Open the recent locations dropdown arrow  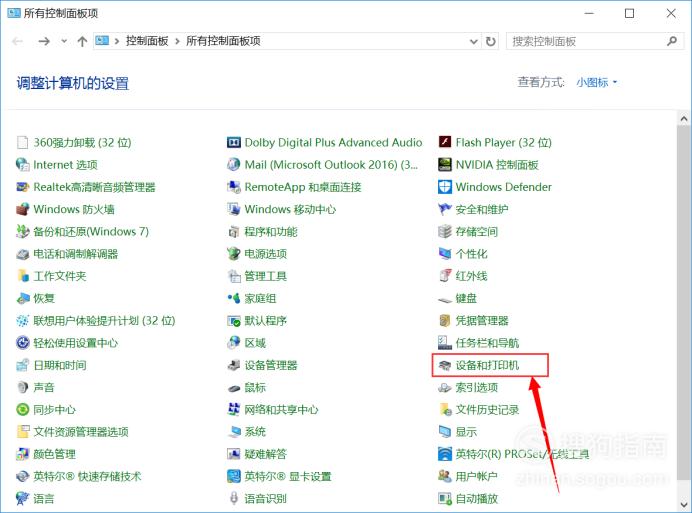(x=64, y=41)
